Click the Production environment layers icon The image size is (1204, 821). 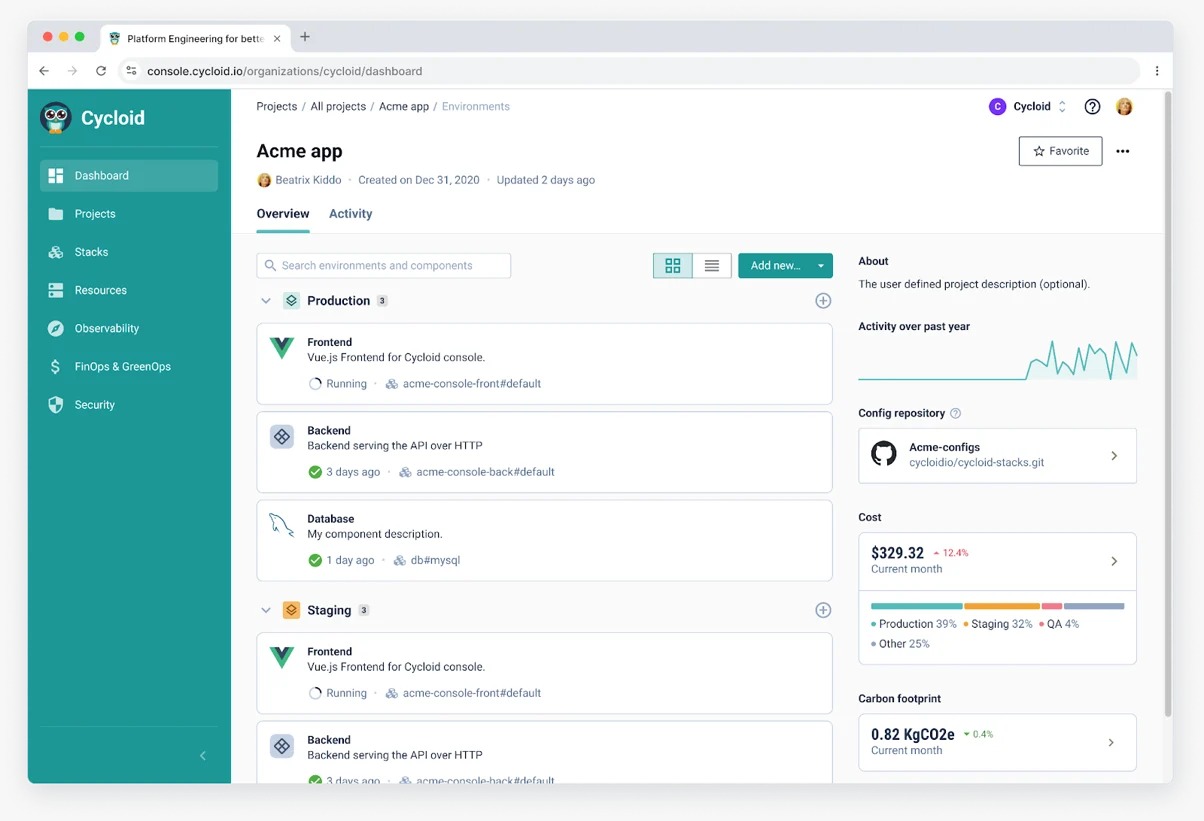(x=291, y=301)
